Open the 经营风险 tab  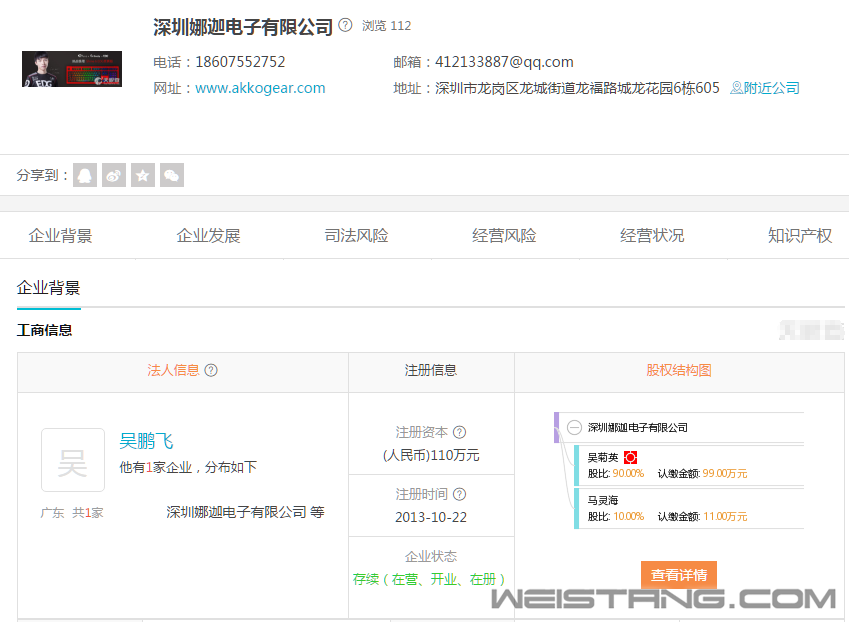pos(504,235)
